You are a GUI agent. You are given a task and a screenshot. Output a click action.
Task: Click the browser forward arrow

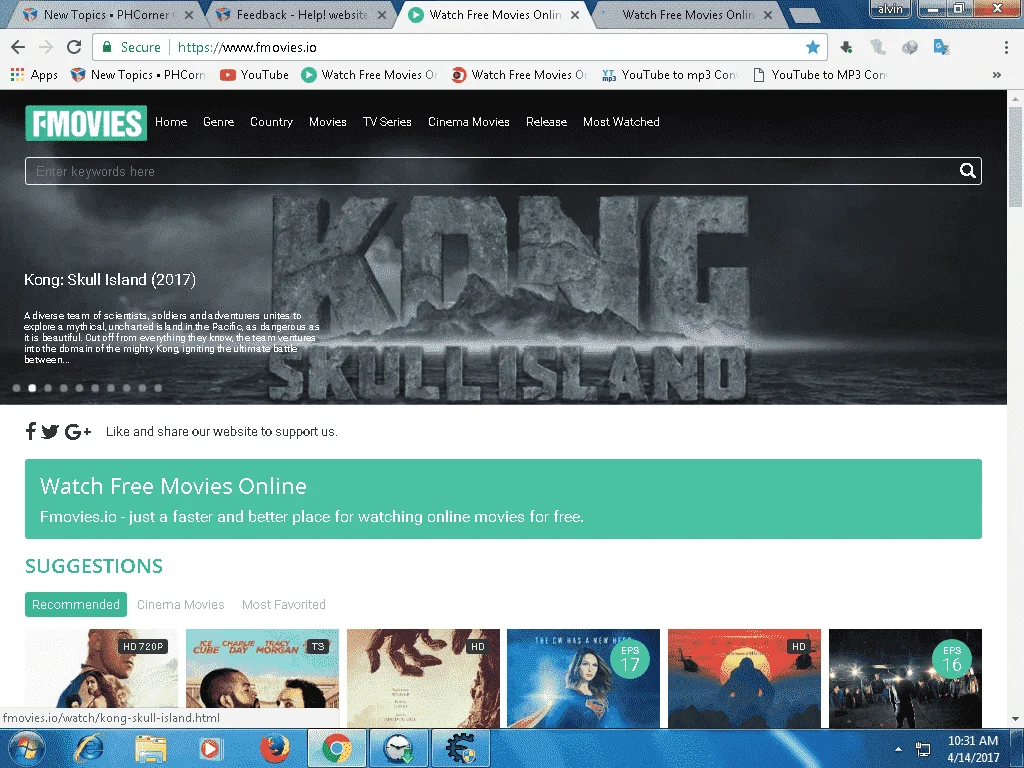point(46,47)
